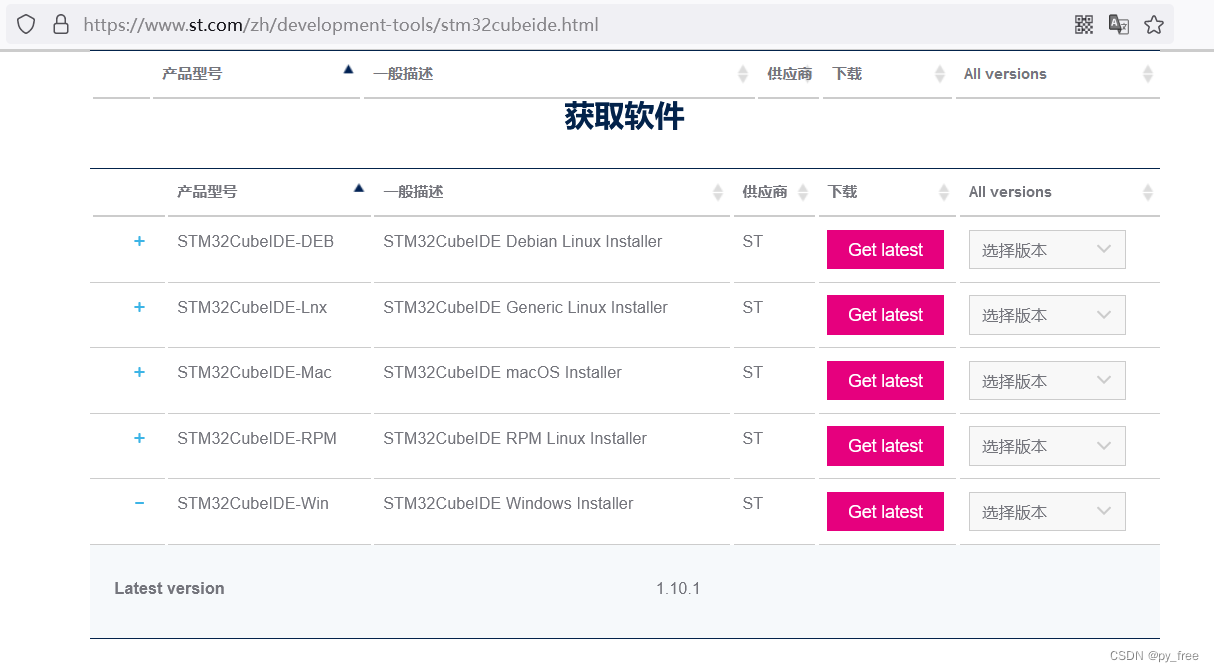This screenshot has height=672, width=1214.
Task: Click STM32CubeIDE-DEB product name
Action: click(255, 241)
